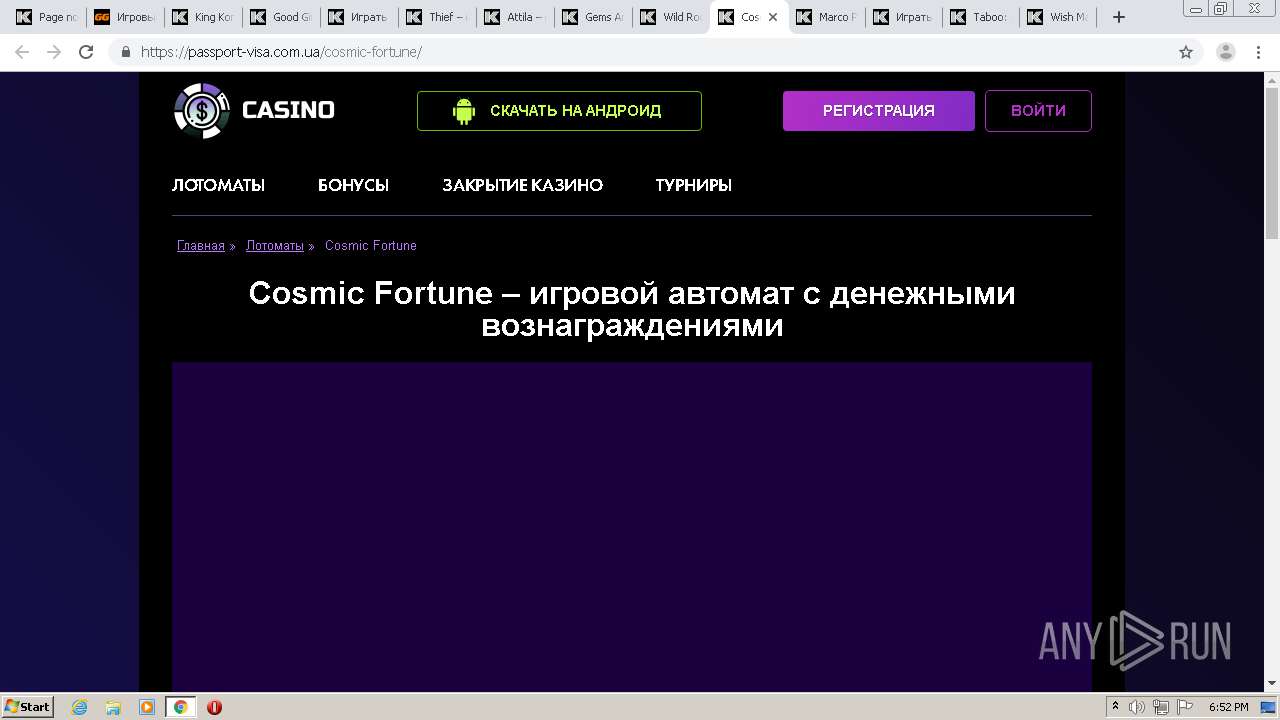This screenshot has height=720, width=1280.
Task: Open the media player taskbar icon
Action: tap(147, 707)
